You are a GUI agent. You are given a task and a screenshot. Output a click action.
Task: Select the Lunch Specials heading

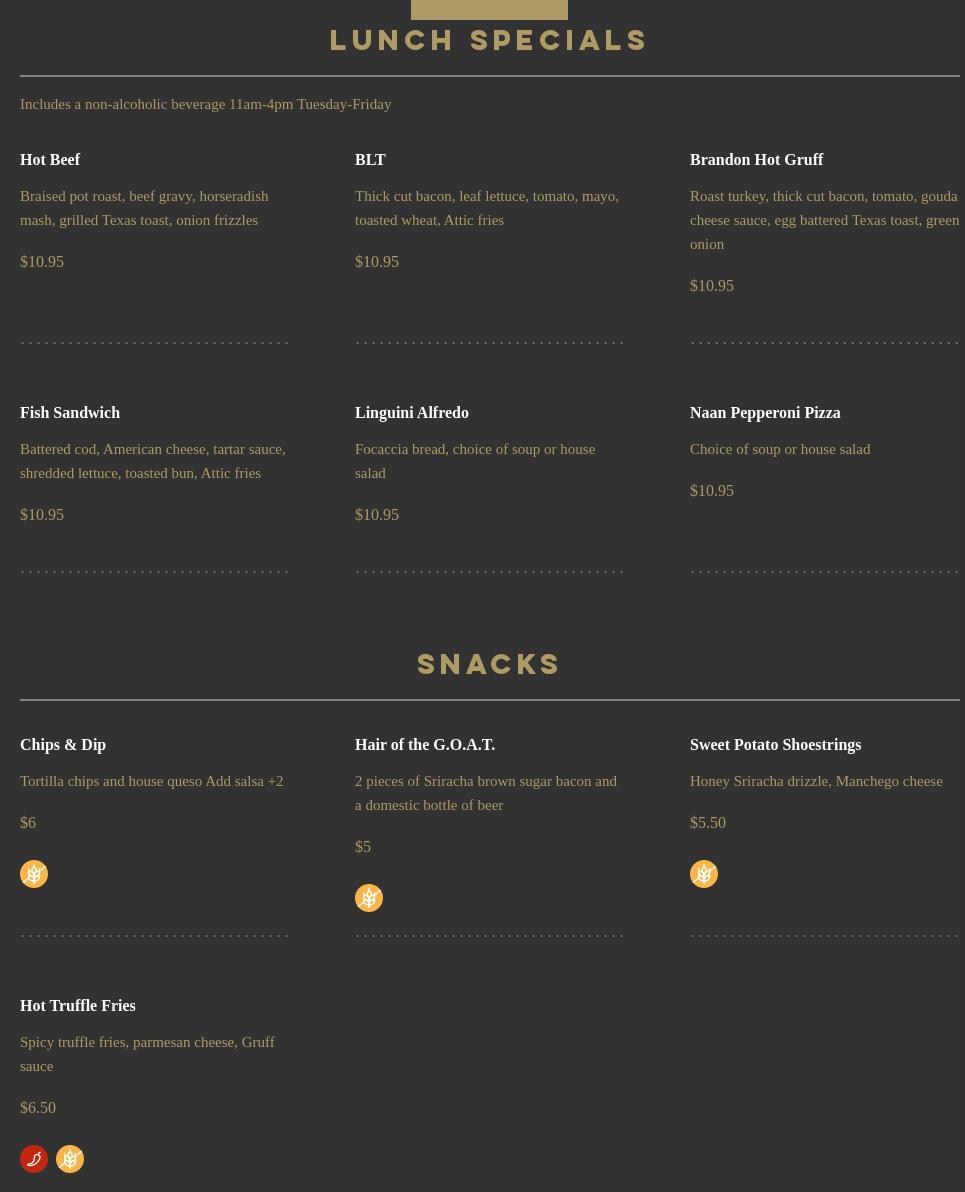[489, 40]
